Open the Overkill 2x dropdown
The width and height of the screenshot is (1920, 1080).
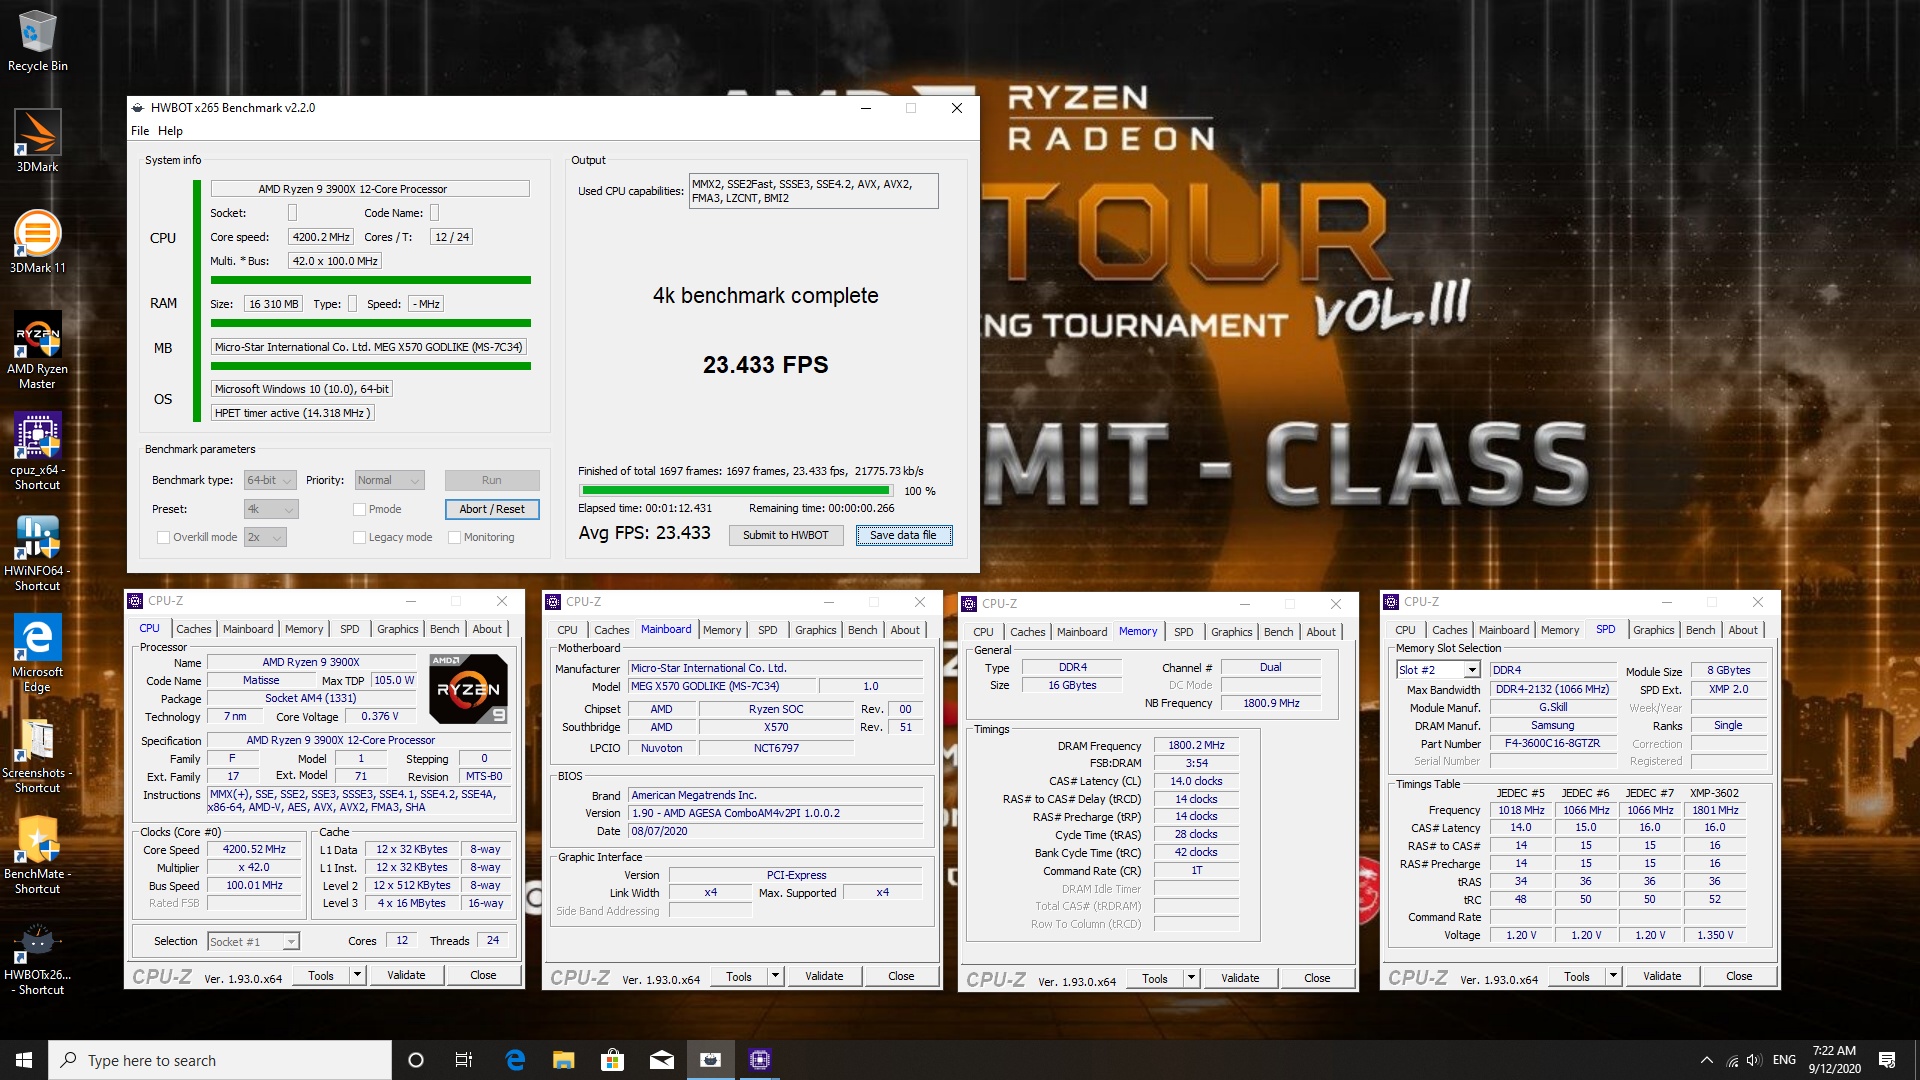(265, 537)
